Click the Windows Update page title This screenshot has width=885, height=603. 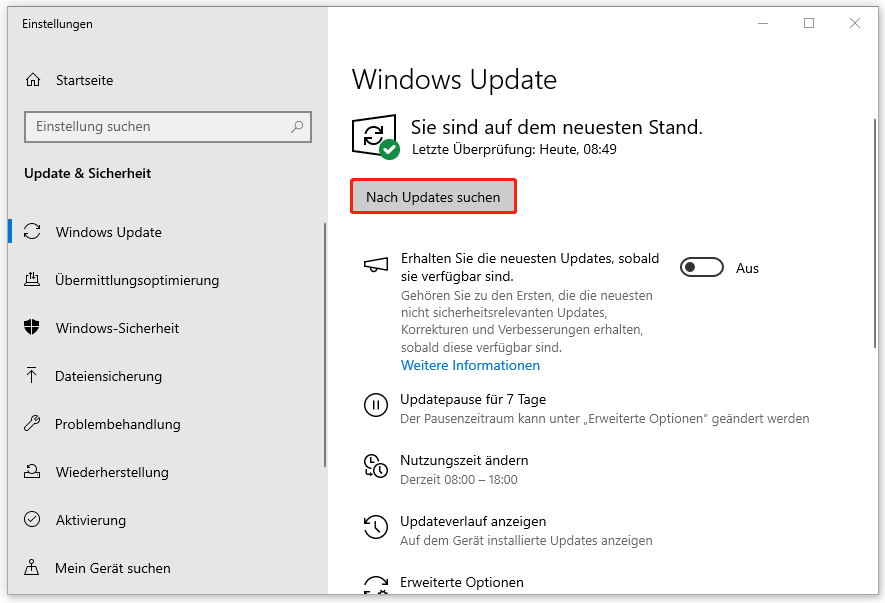[454, 80]
